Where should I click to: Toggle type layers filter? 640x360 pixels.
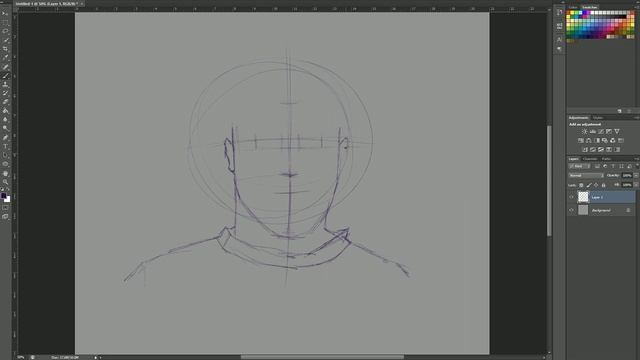pyautogui.click(x=613, y=167)
